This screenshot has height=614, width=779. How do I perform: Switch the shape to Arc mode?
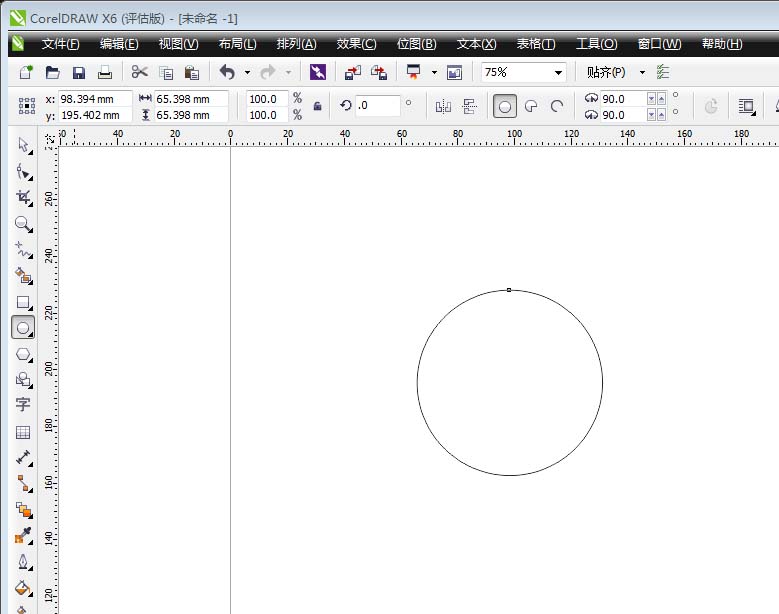pos(557,106)
